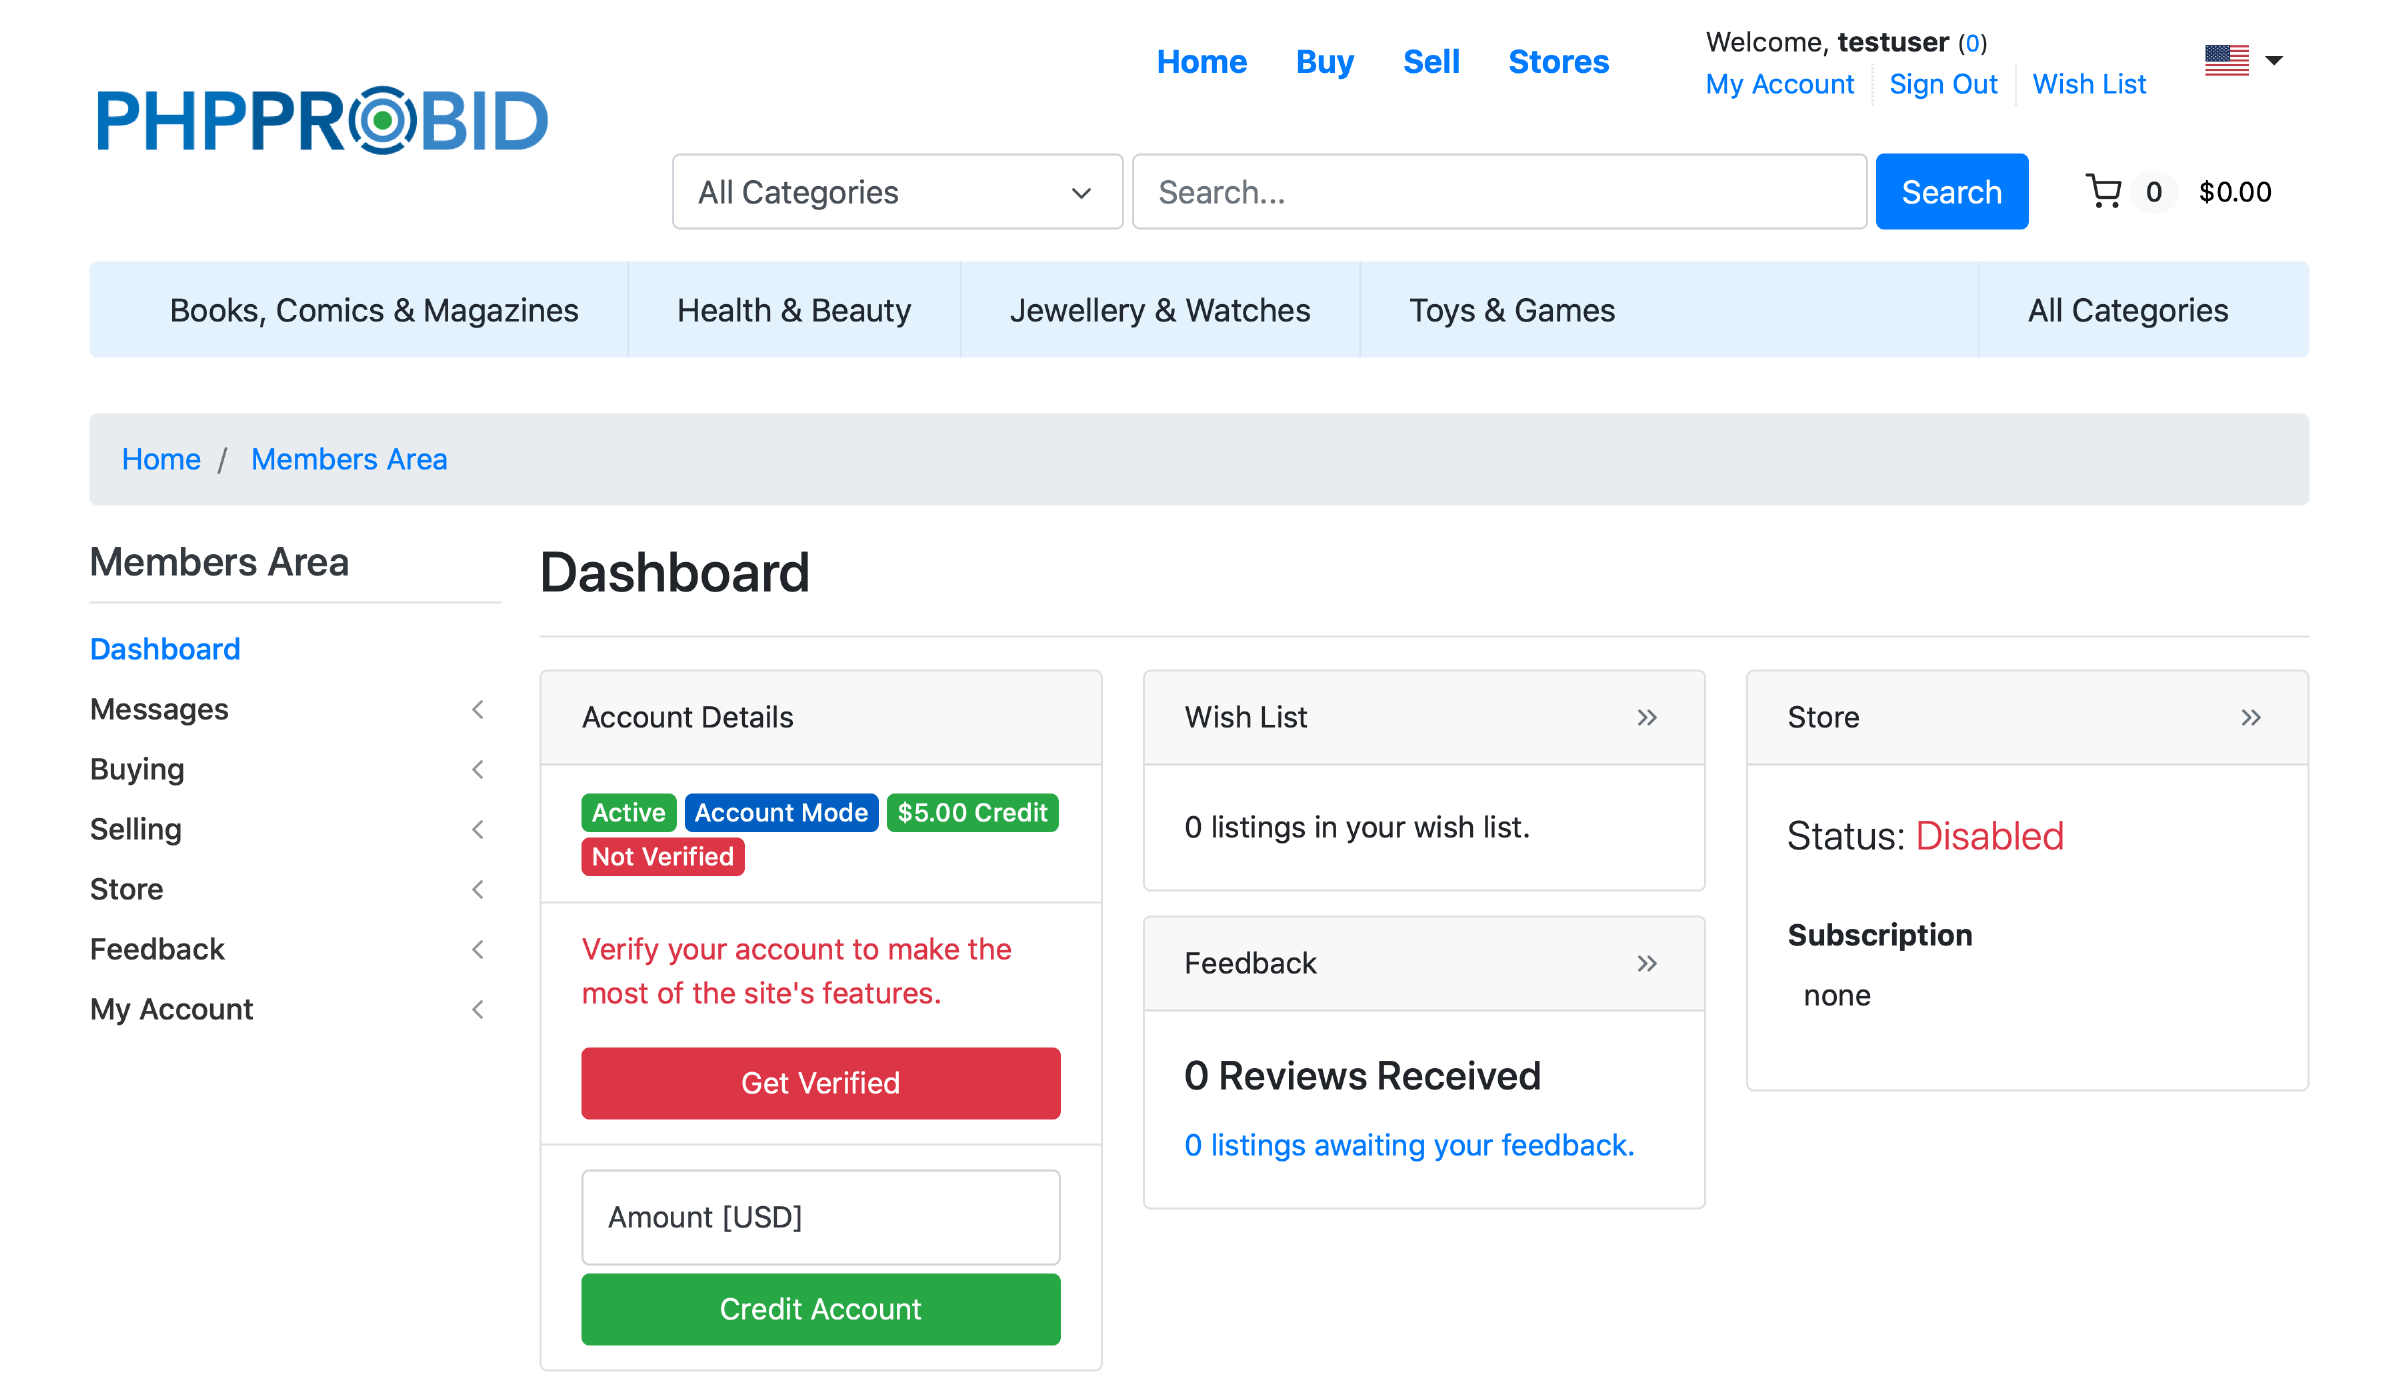Open the All Categories dropdown

897,192
